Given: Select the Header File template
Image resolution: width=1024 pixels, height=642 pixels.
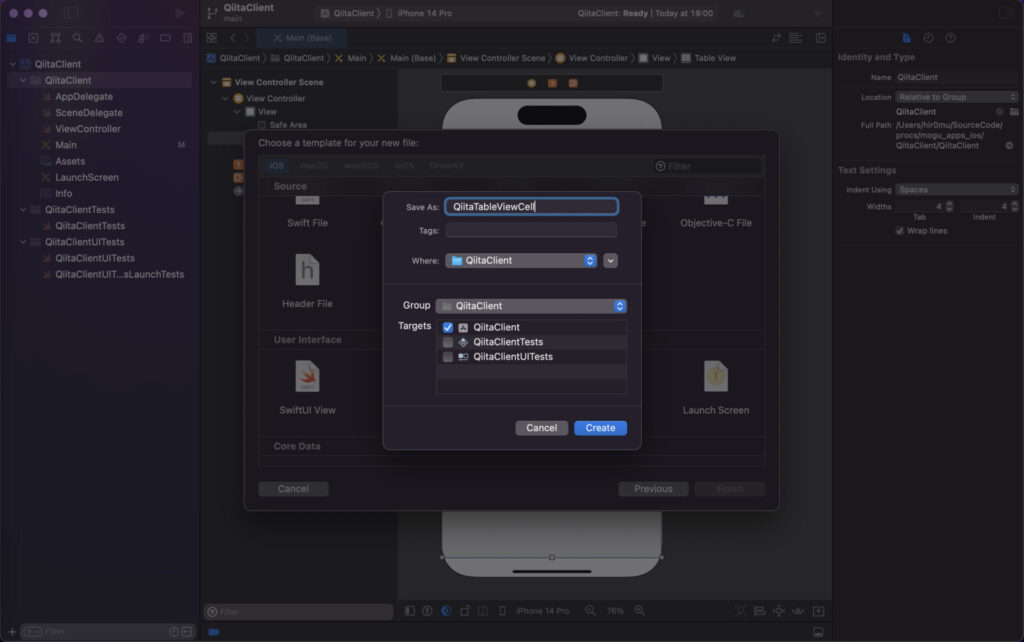Looking at the screenshot, I should tap(308, 281).
